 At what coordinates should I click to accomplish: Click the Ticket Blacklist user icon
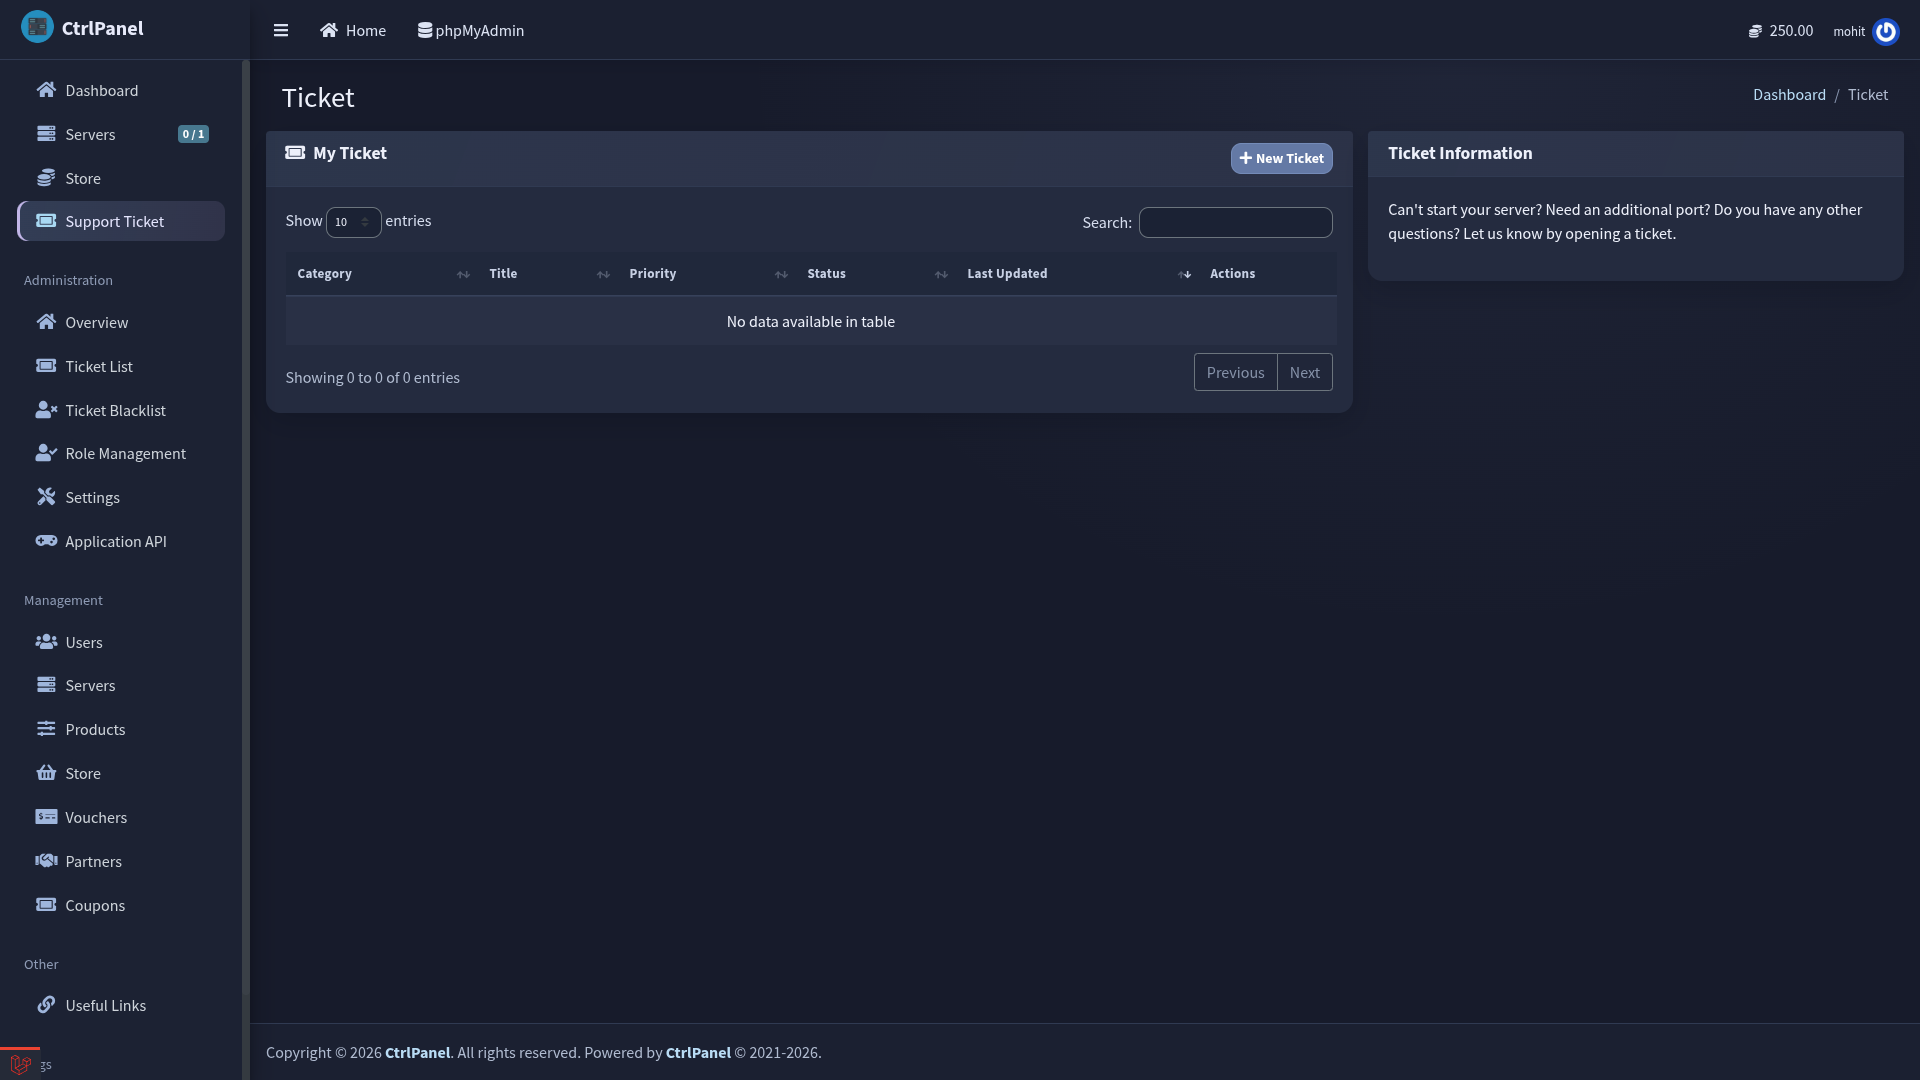46,410
